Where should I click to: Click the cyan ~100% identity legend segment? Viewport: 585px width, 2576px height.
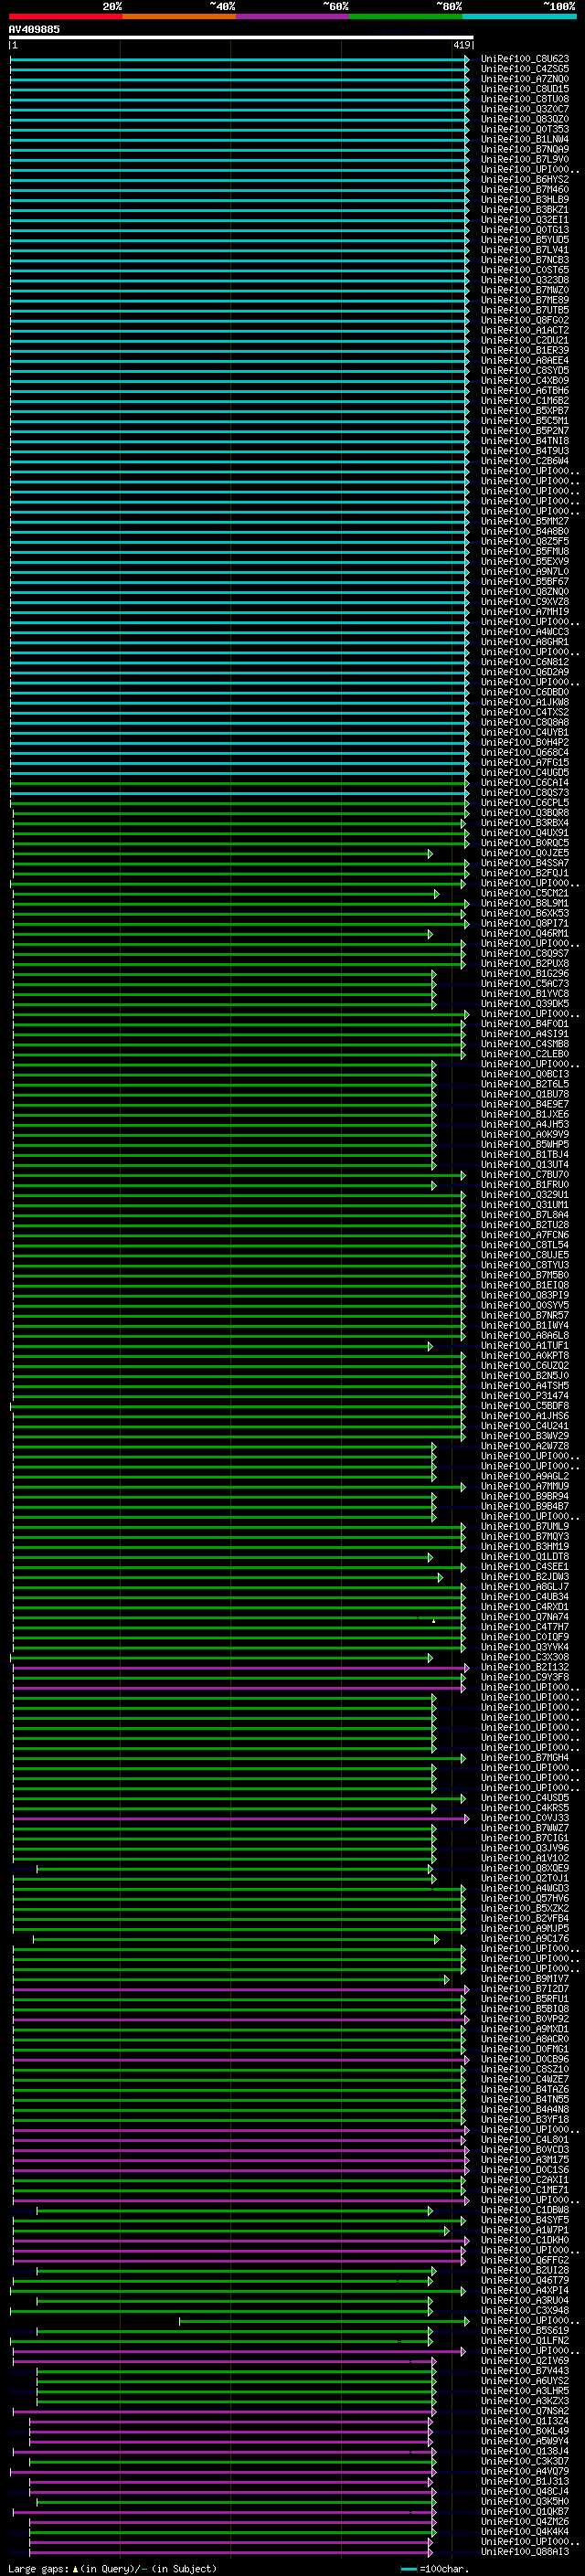coord(519,16)
